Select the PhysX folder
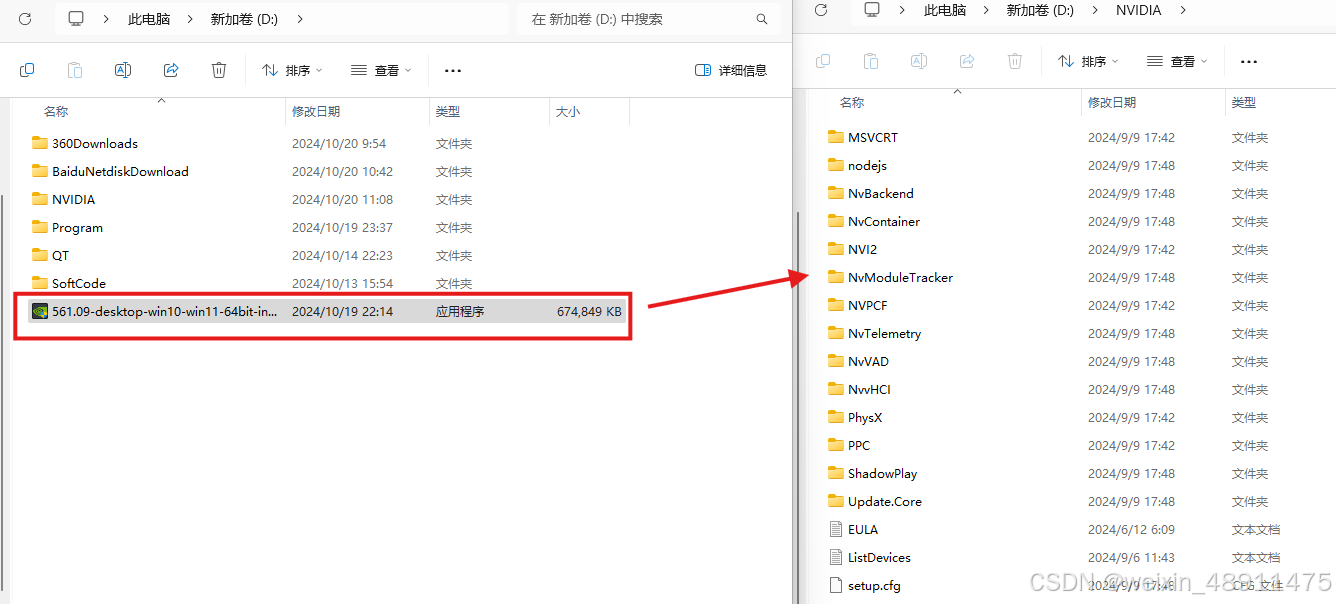The width and height of the screenshot is (1336, 604). click(x=865, y=417)
